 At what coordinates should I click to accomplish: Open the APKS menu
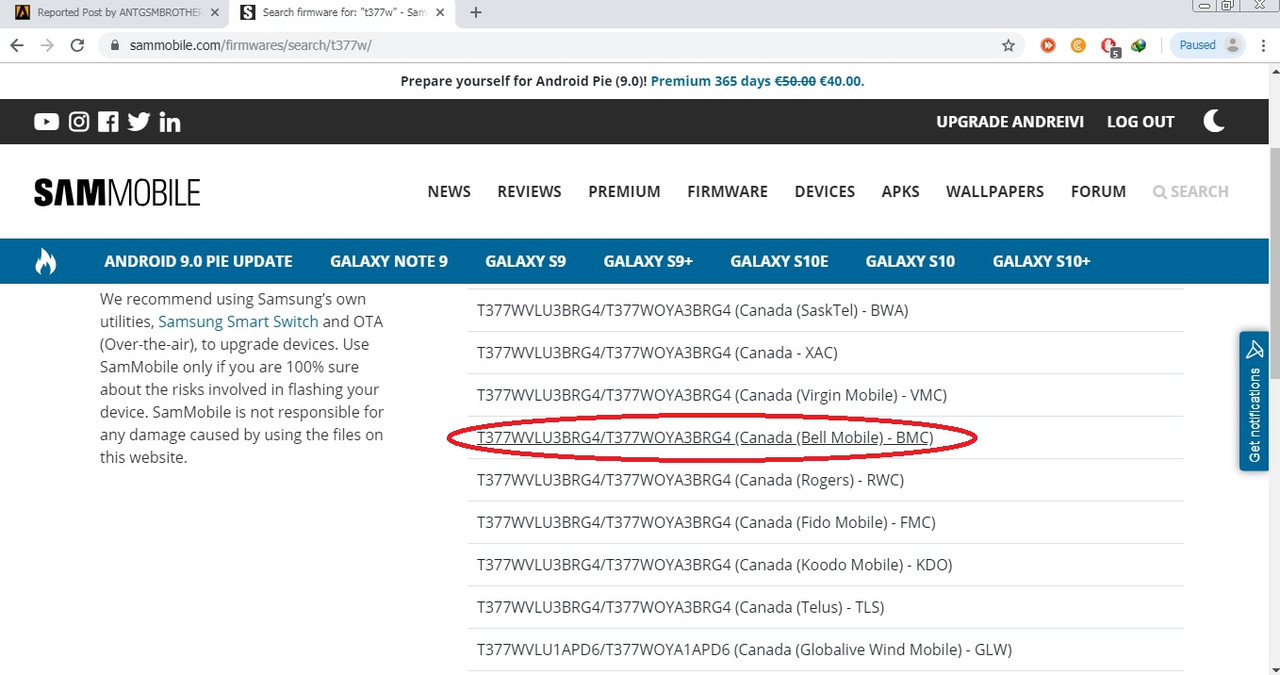tap(901, 192)
